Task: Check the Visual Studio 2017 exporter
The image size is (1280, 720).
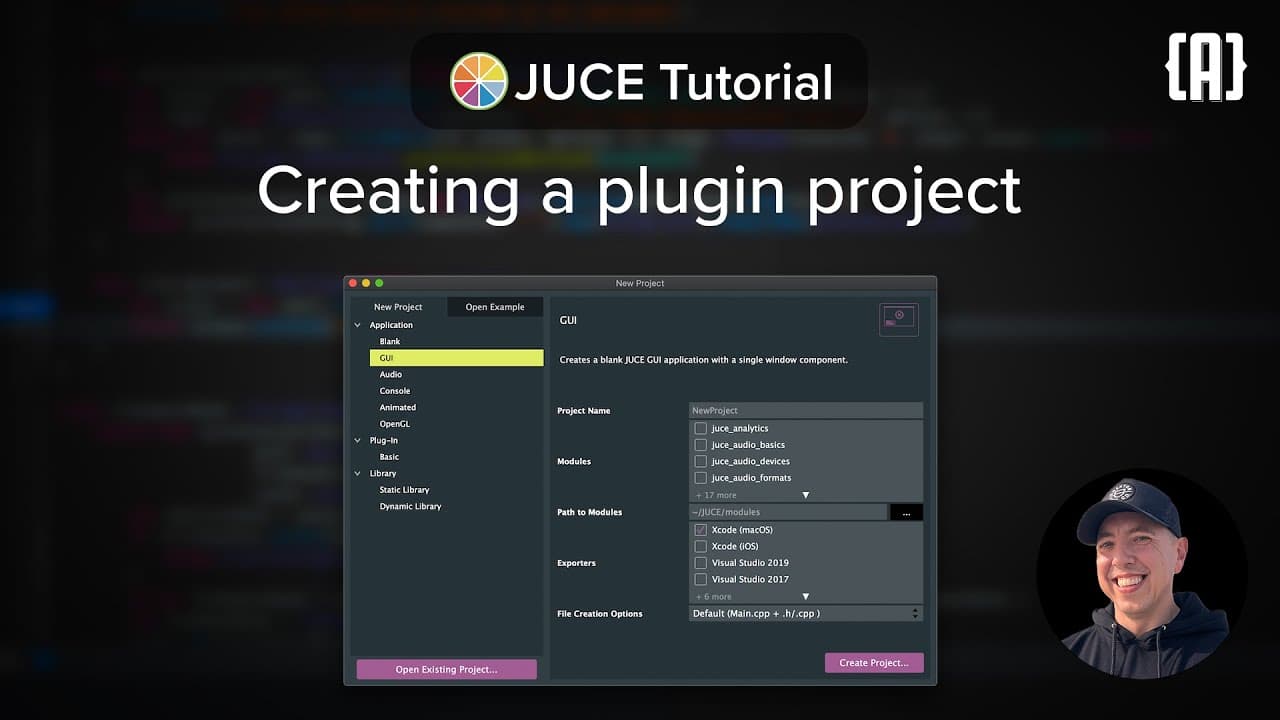Action: coord(701,579)
